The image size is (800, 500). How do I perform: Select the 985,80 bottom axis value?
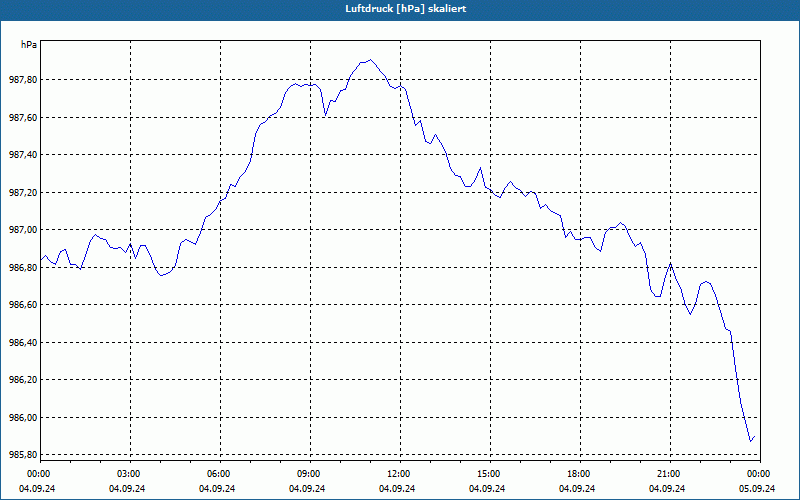click(x=23, y=455)
